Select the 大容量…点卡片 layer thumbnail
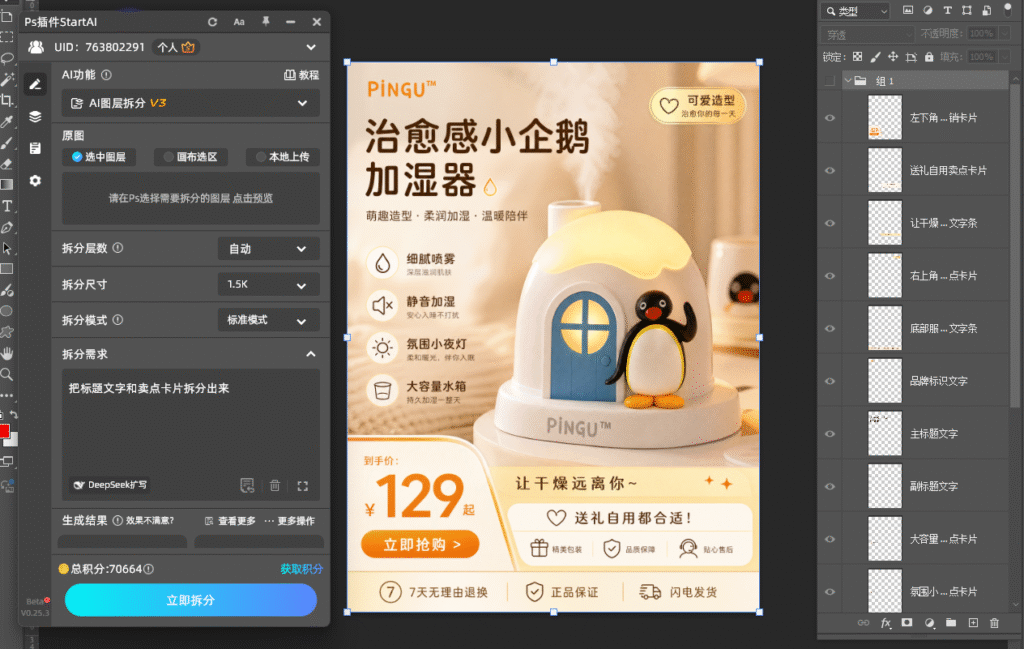This screenshot has width=1024, height=649. coord(885,539)
